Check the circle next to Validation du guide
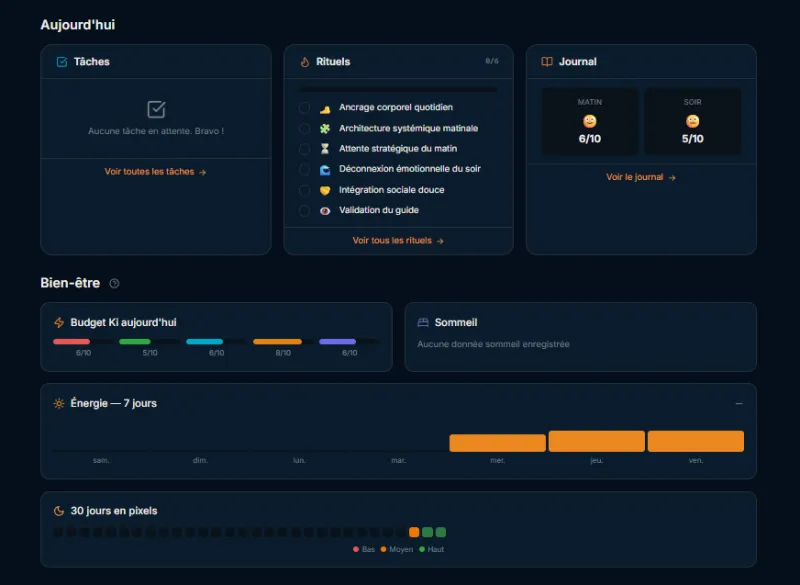Viewport: 800px width, 585px height. 304,211
